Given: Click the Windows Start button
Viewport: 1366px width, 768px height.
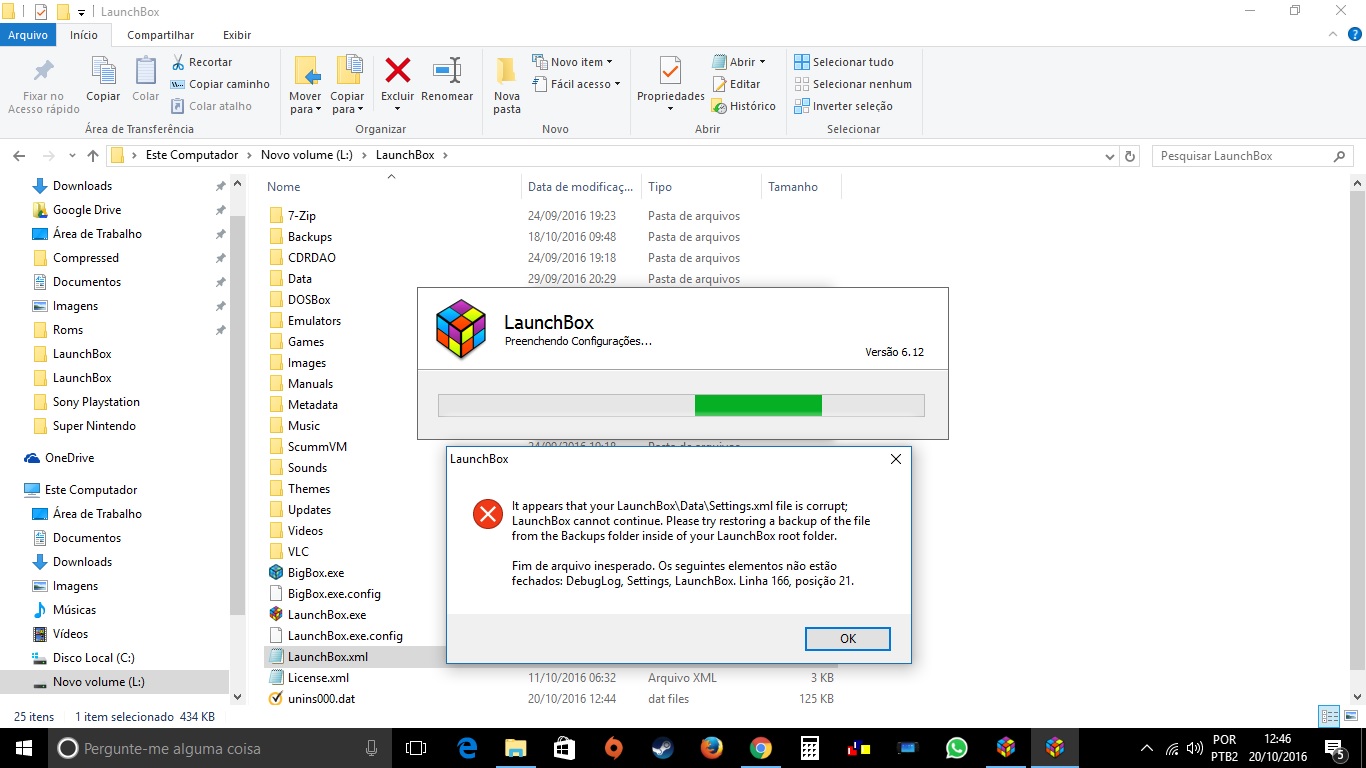Looking at the screenshot, I should click(24, 748).
